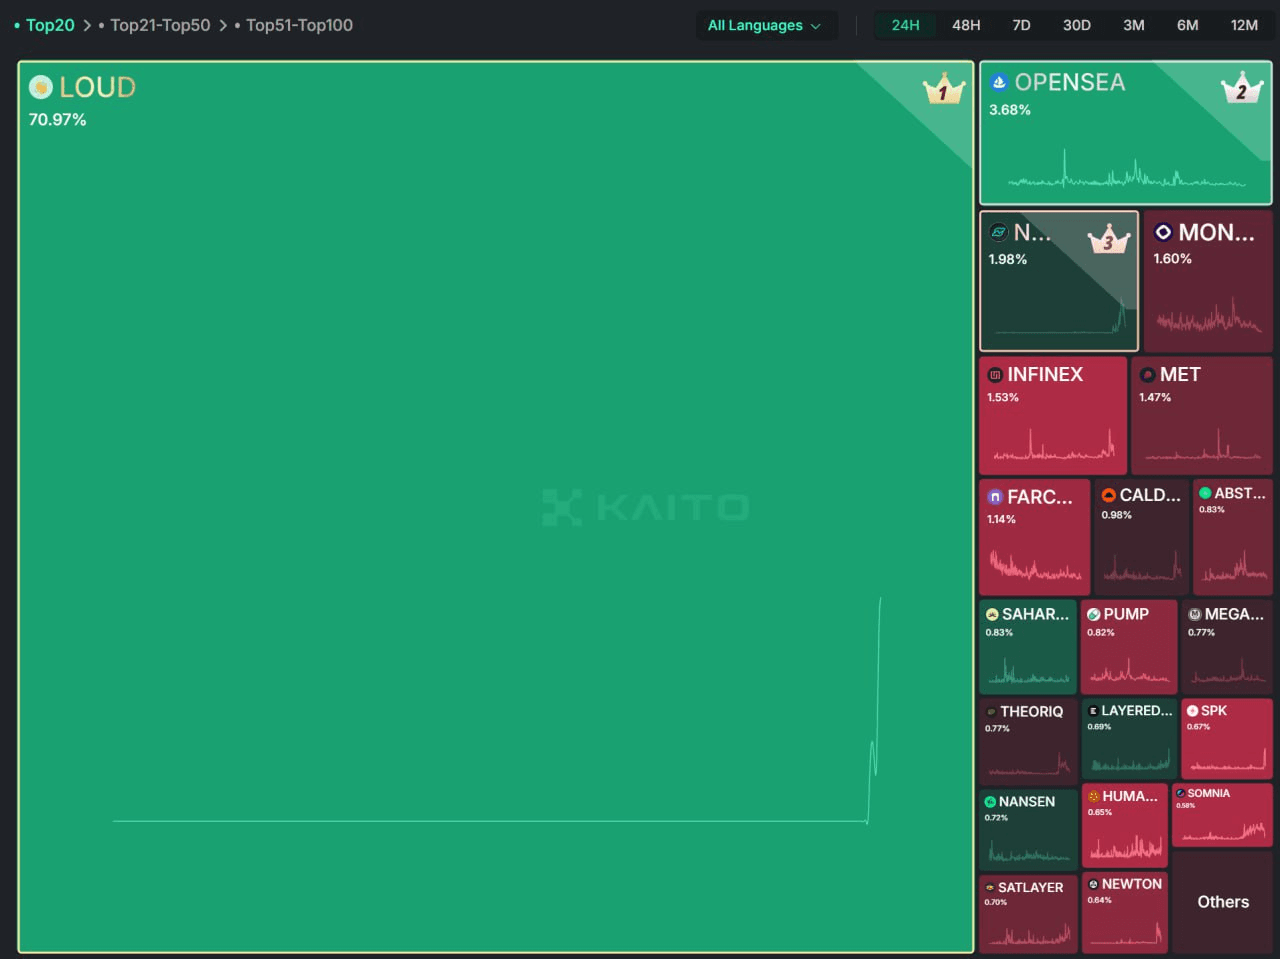
Task: Open the LOUD token name
Action: pos(97,88)
